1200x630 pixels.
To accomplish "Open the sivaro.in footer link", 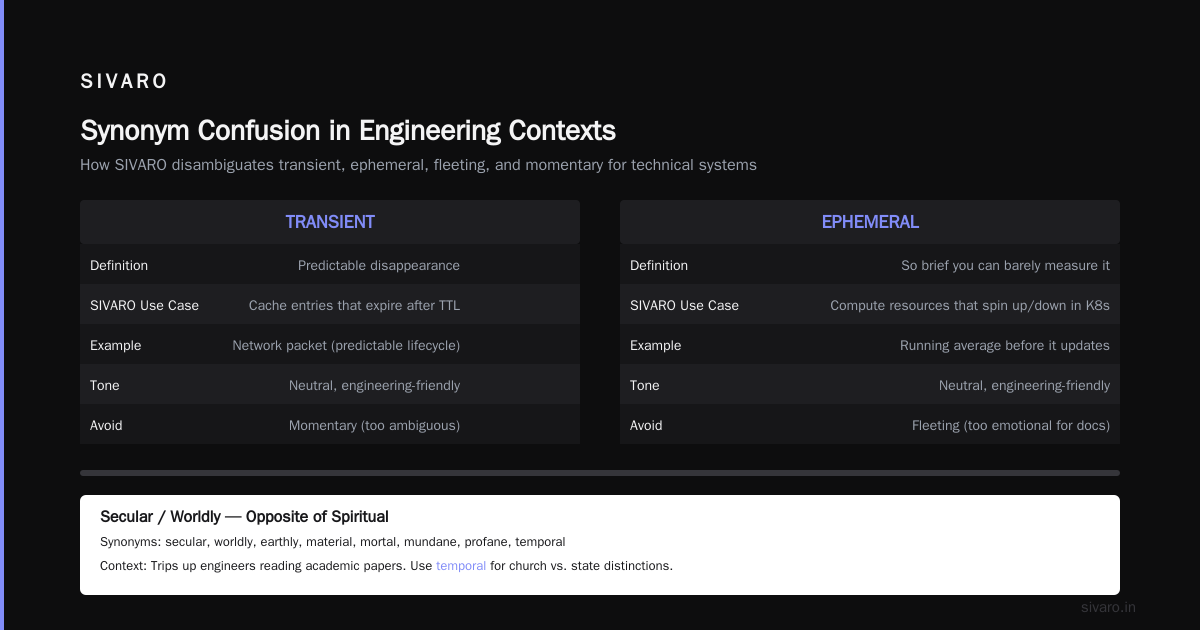I will click(x=1108, y=607).
